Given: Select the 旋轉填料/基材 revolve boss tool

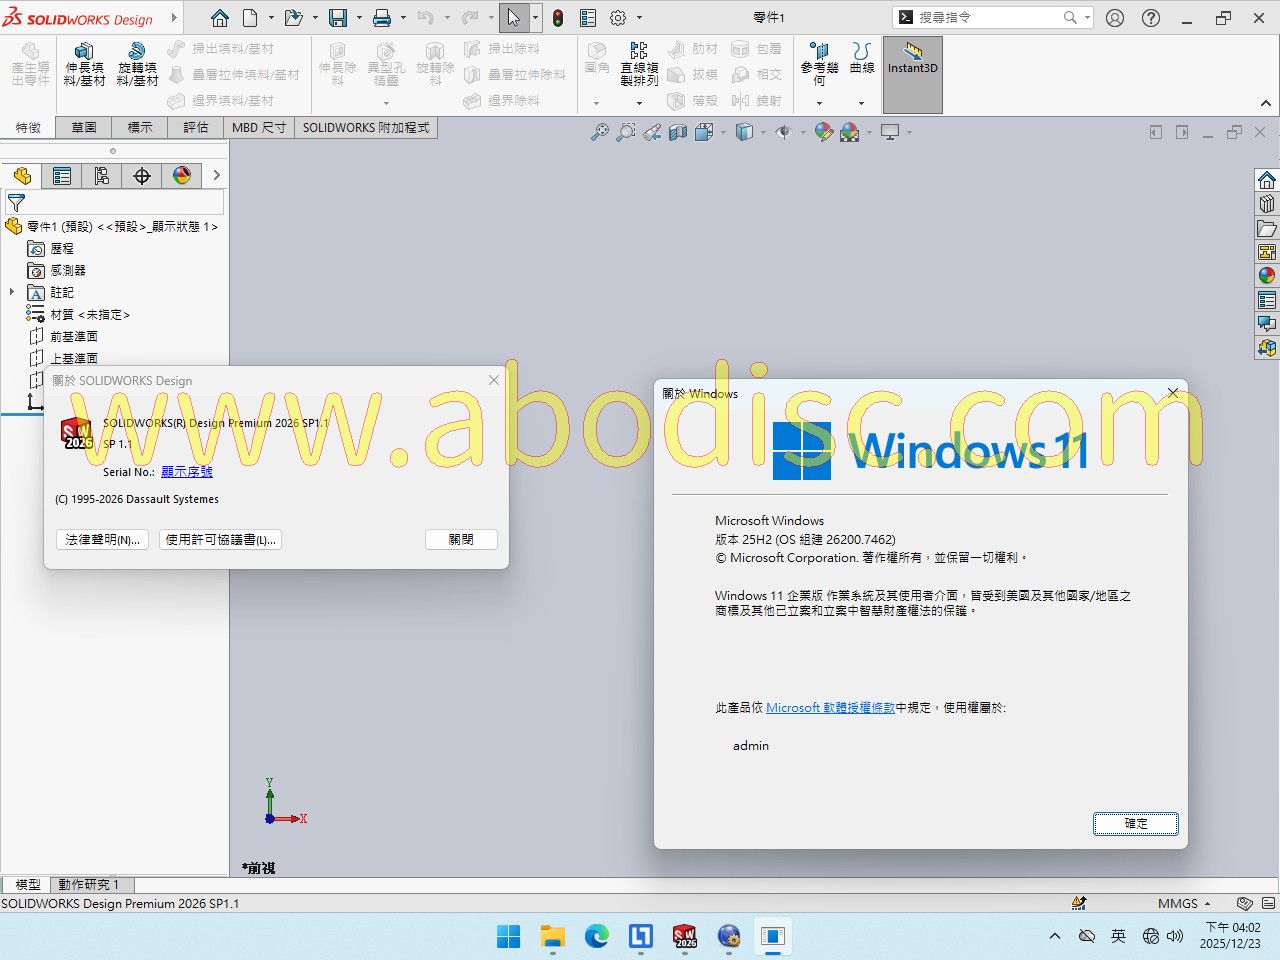Looking at the screenshot, I should coord(137,64).
